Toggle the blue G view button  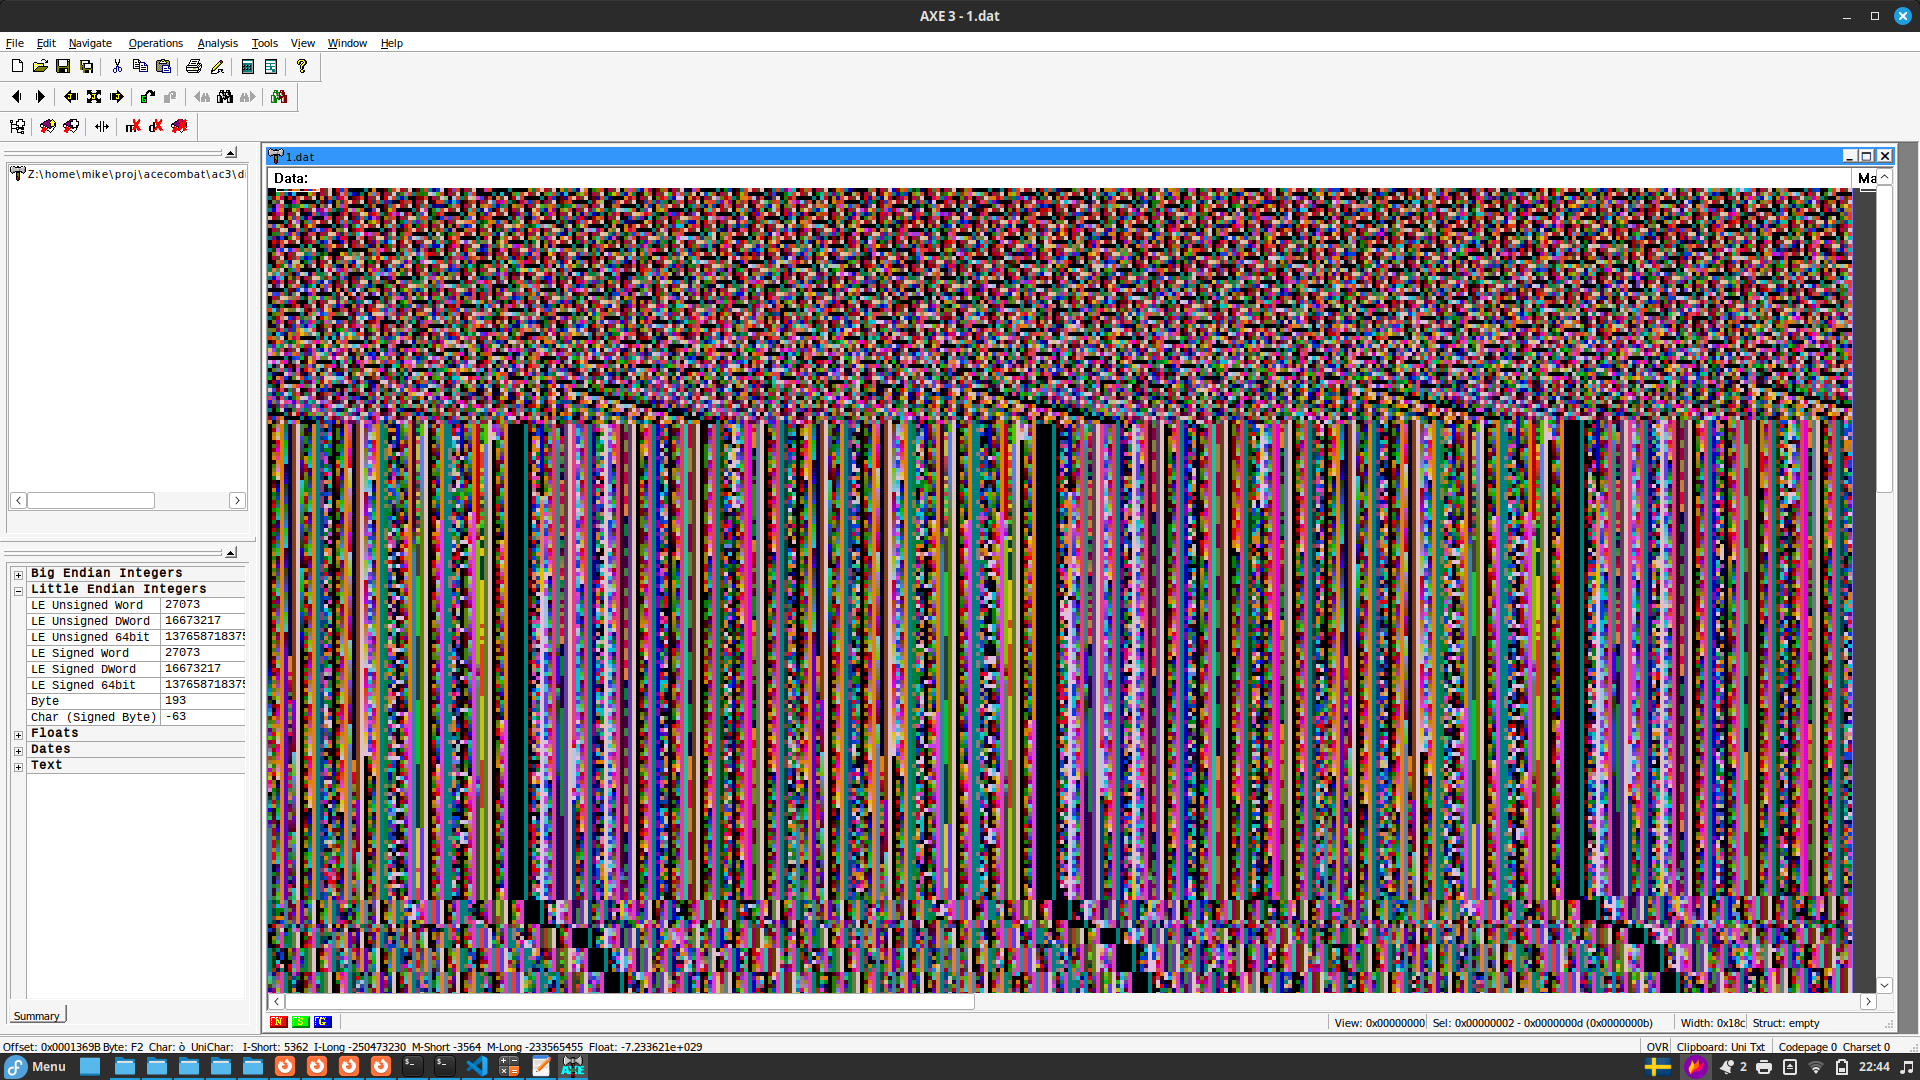[x=322, y=1022]
